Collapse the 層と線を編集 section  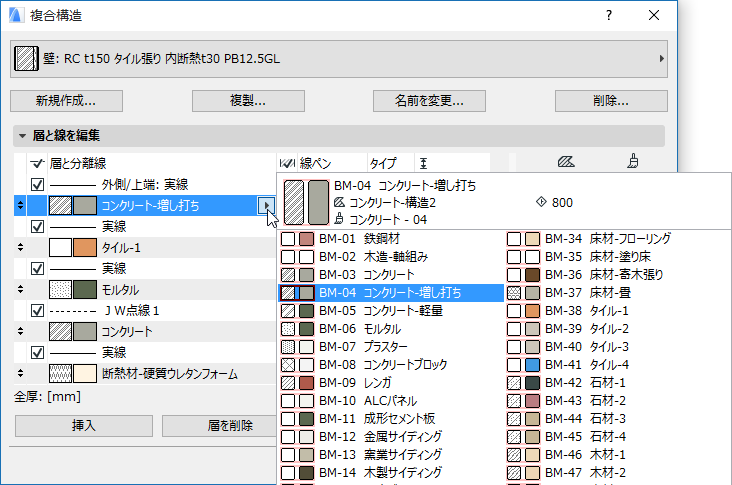coord(22,136)
